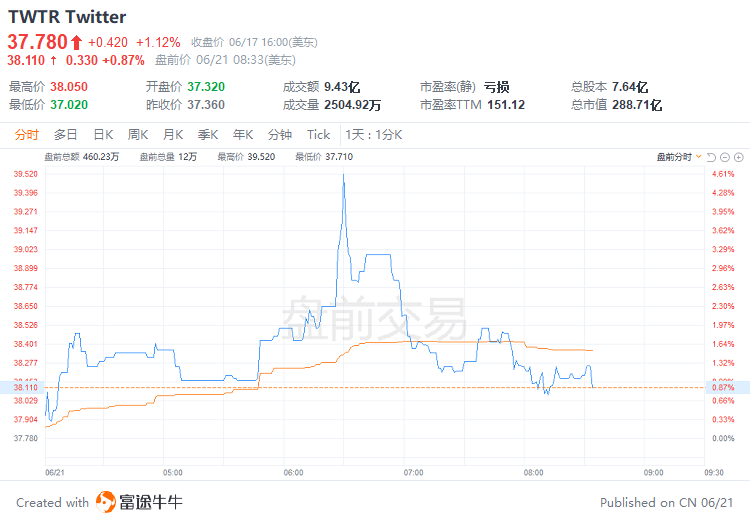Image resolution: width=750 pixels, height=523 pixels.
Task: Click the change percentage +1.12%
Action: (158, 43)
